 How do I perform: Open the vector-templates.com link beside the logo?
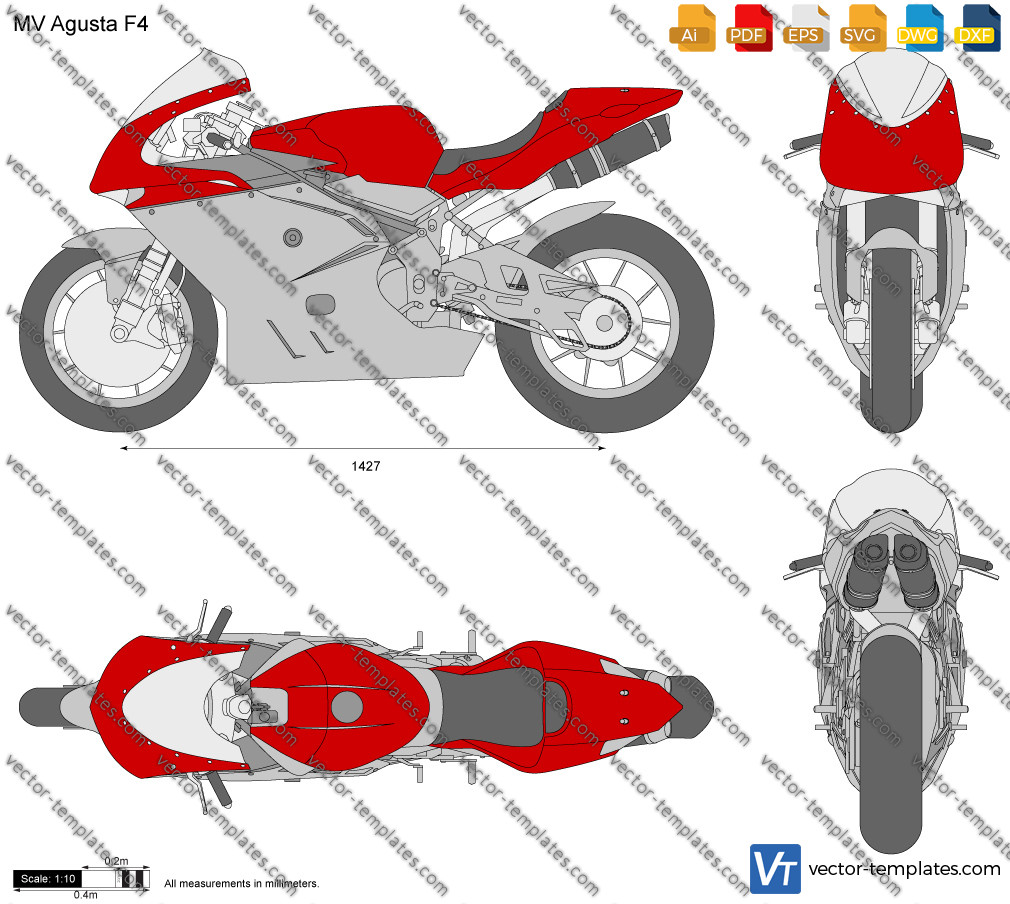point(904,869)
